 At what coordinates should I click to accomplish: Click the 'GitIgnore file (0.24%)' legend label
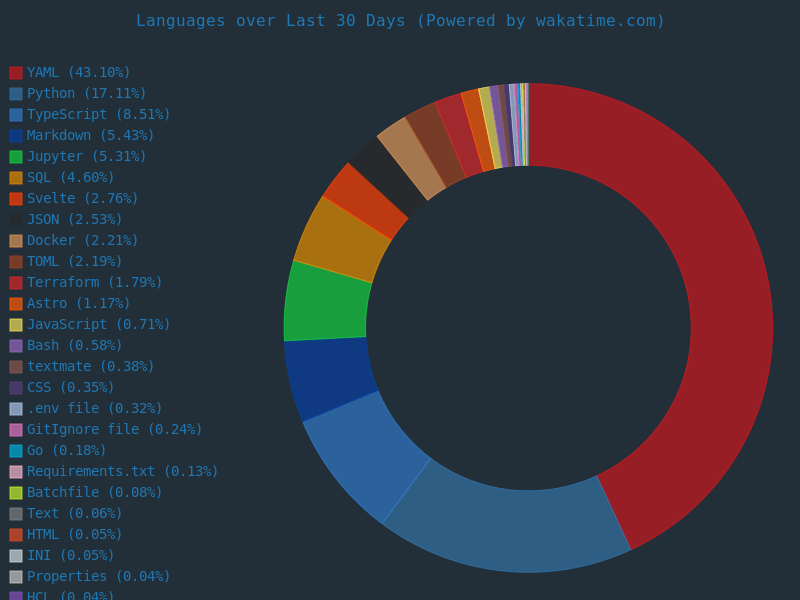click(114, 429)
